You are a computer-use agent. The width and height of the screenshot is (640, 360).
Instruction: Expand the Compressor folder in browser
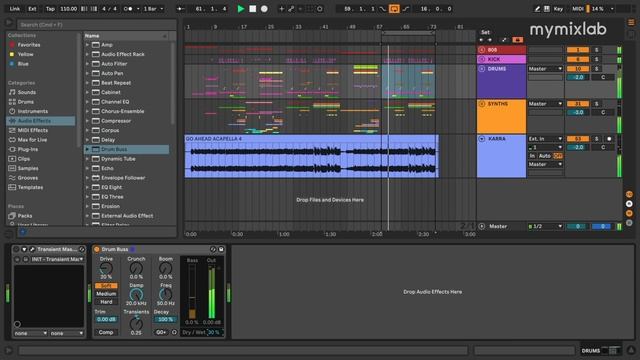tap(87, 121)
